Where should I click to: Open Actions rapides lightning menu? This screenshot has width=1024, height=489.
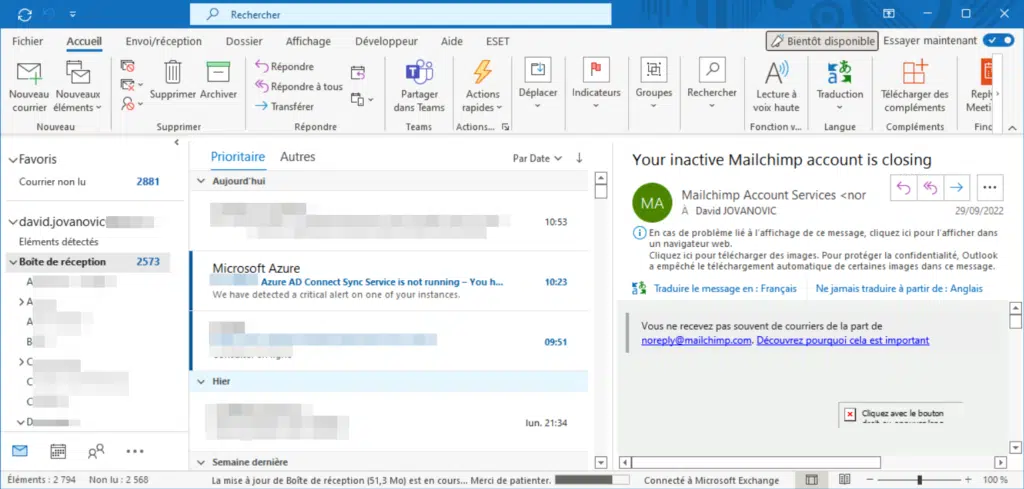[x=483, y=87]
